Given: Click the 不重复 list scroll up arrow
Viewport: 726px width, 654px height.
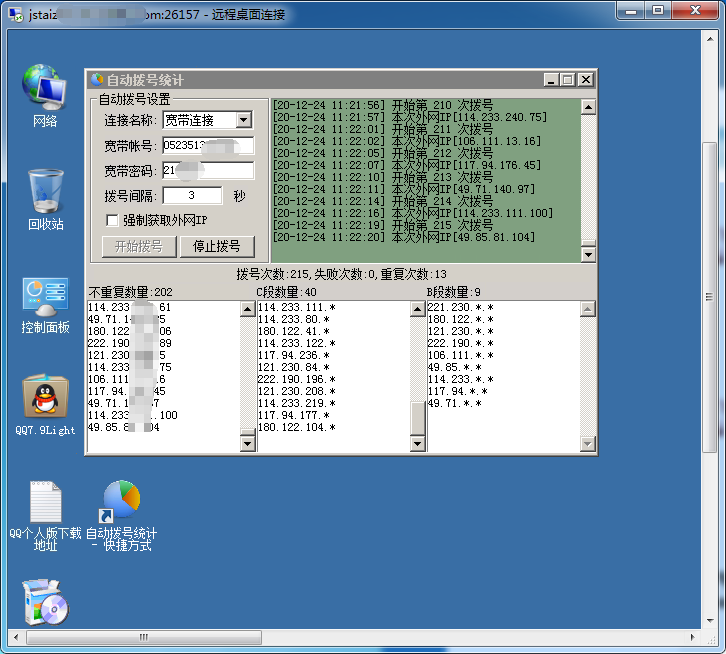Looking at the screenshot, I should [x=248, y=309].
